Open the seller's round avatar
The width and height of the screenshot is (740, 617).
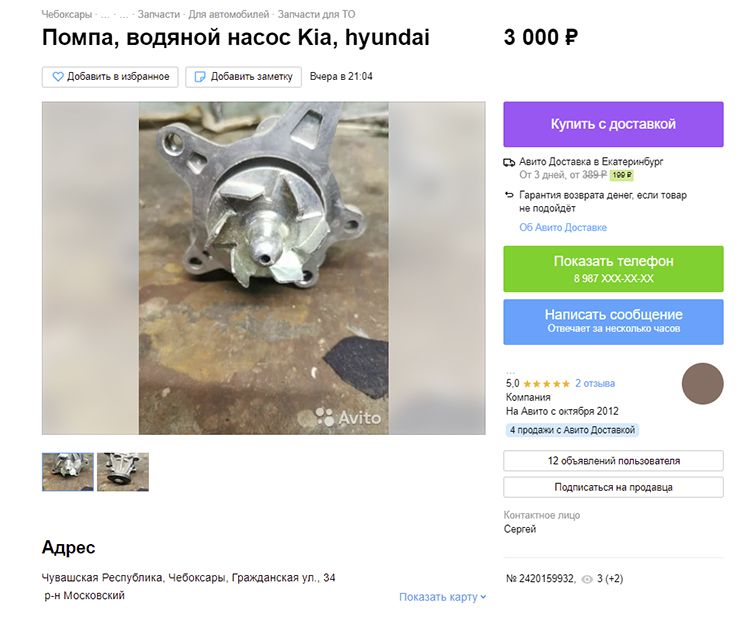pos(702,383)
